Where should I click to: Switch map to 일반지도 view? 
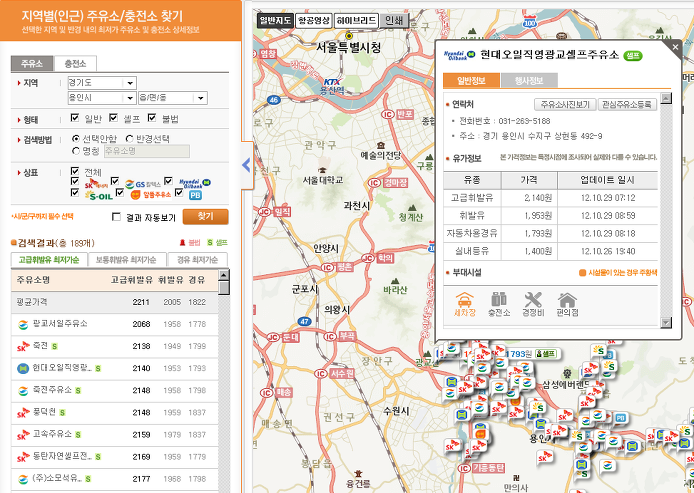pyautogui.click(x=275, y=20)
